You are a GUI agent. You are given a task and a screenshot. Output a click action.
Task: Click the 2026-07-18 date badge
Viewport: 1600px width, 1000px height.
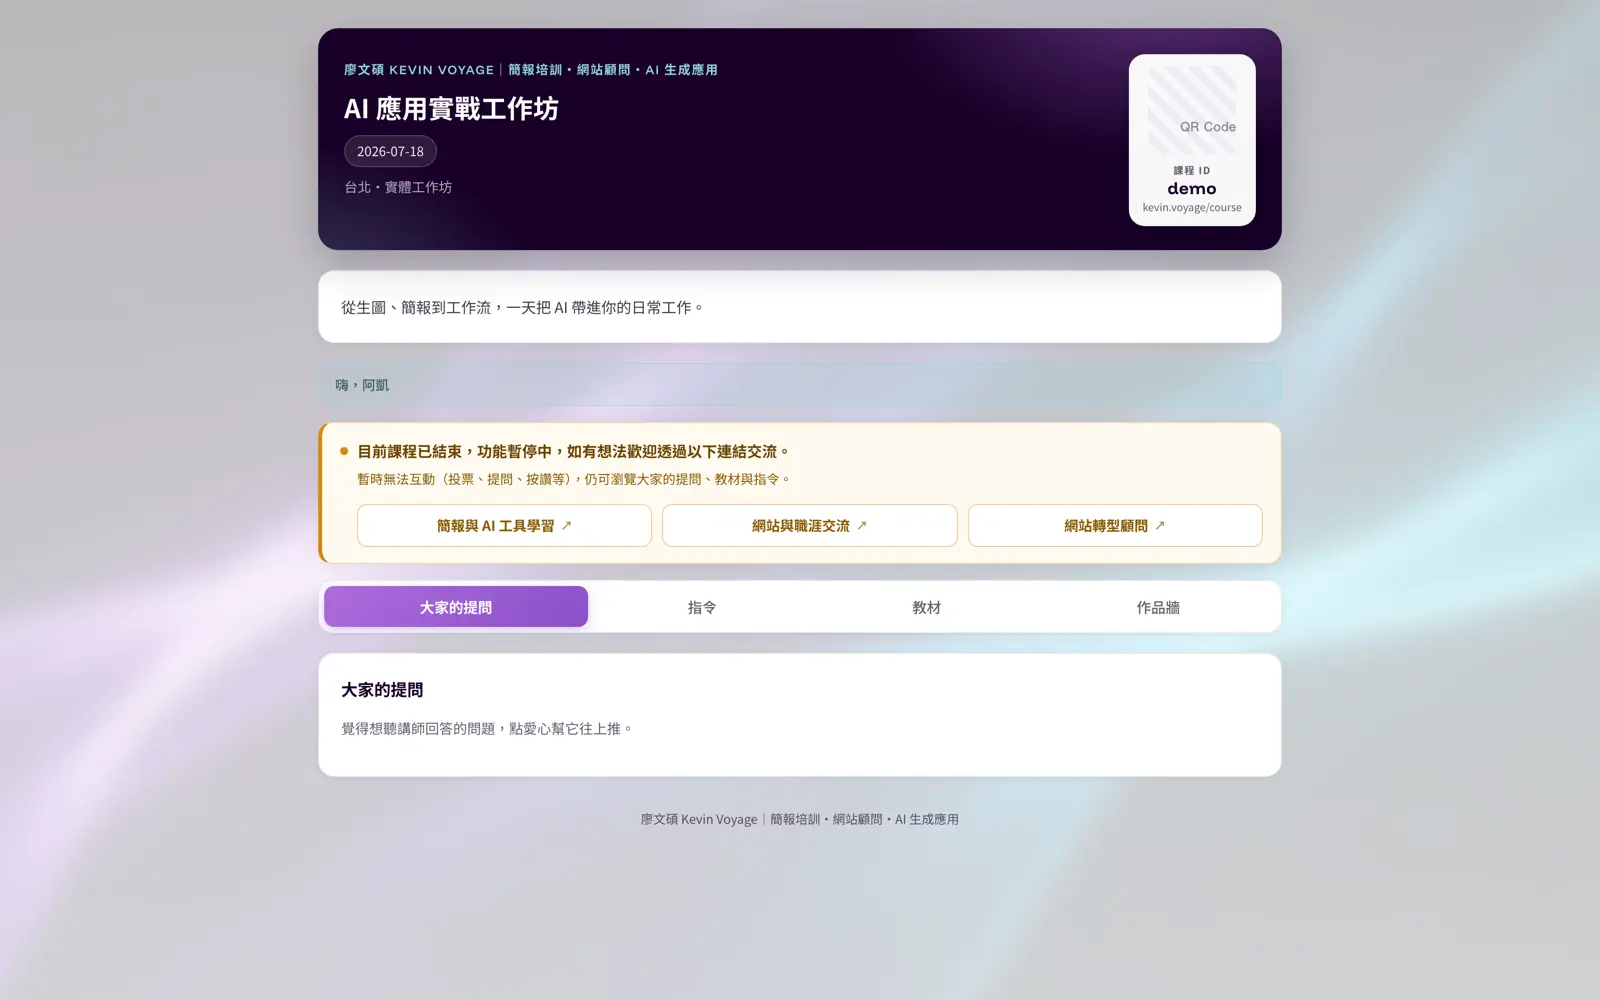pyautogui.click(x=390, y=151)
